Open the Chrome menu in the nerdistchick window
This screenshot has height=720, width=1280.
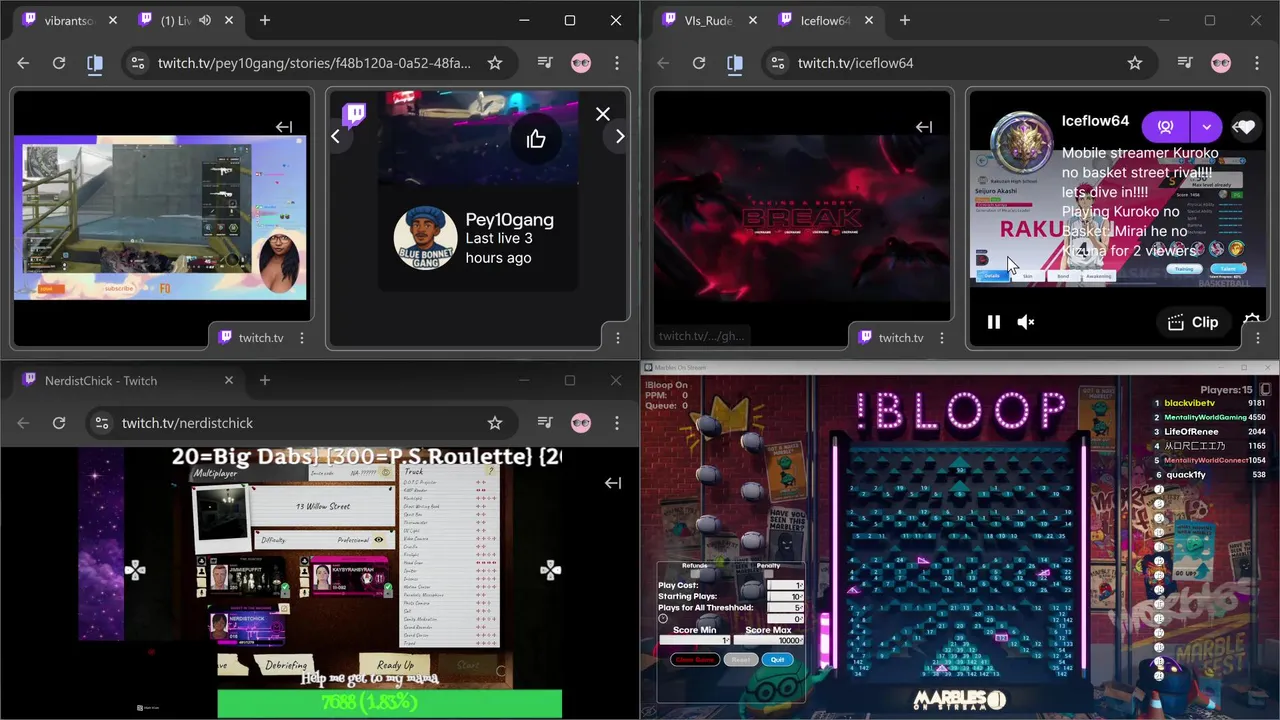click(617, 423)
